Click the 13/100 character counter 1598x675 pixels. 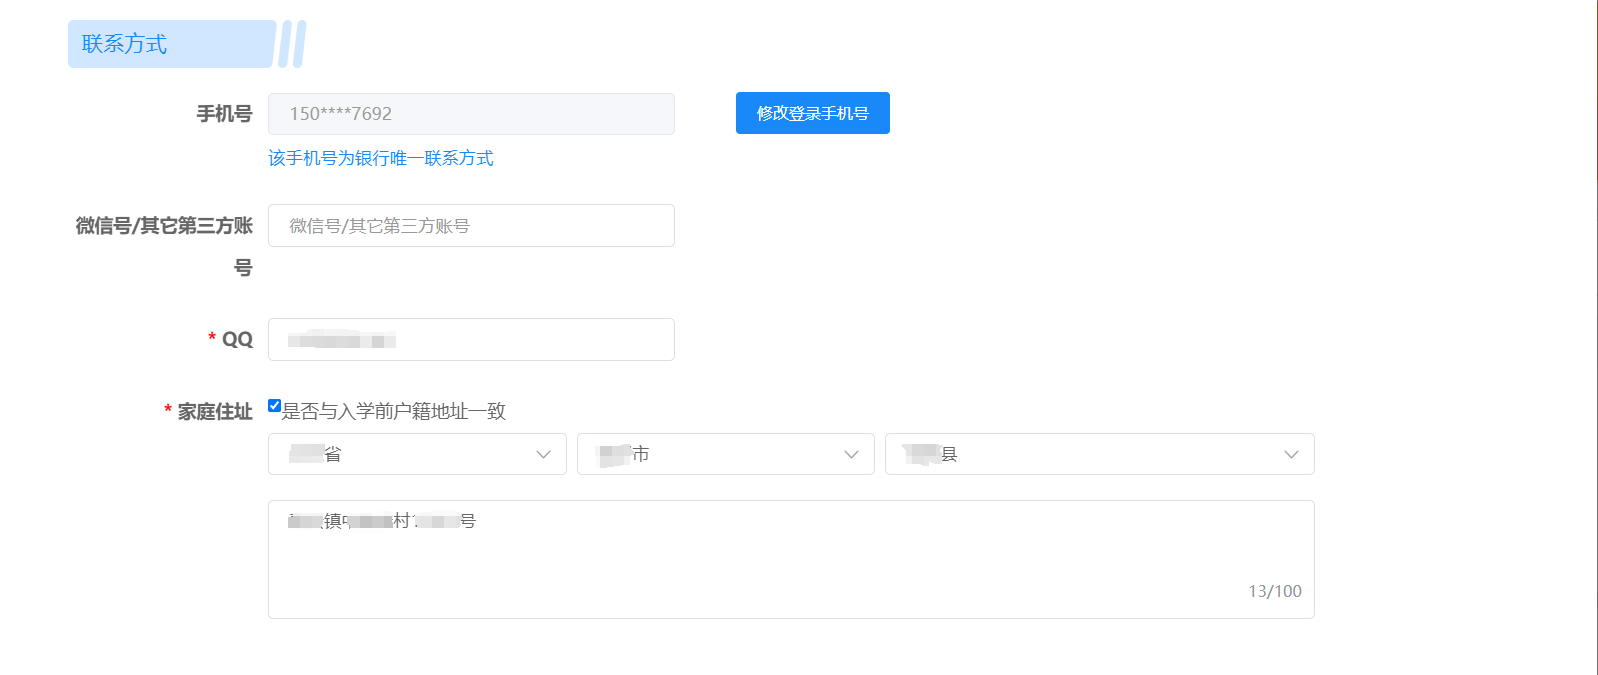1274,591
